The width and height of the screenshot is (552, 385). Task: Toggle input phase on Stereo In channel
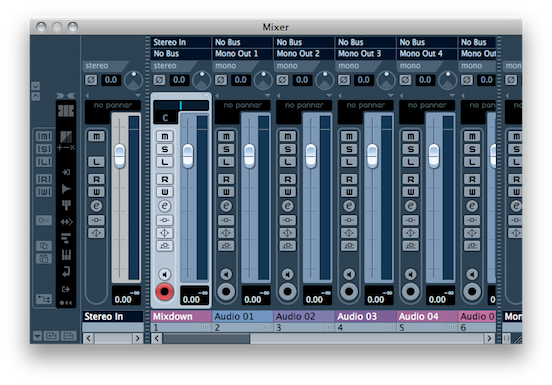pos(91,80)
